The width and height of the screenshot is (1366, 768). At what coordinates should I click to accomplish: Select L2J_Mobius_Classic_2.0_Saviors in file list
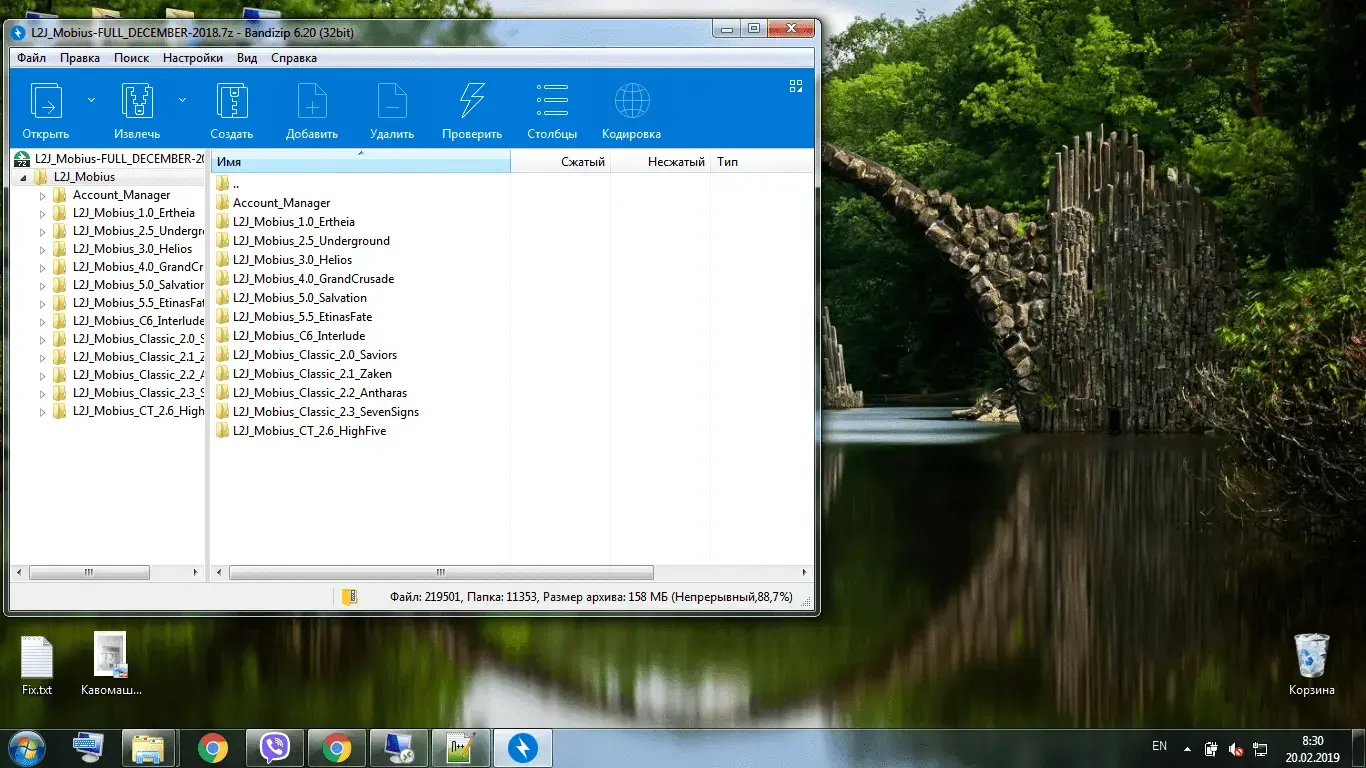tap(314, 355)
